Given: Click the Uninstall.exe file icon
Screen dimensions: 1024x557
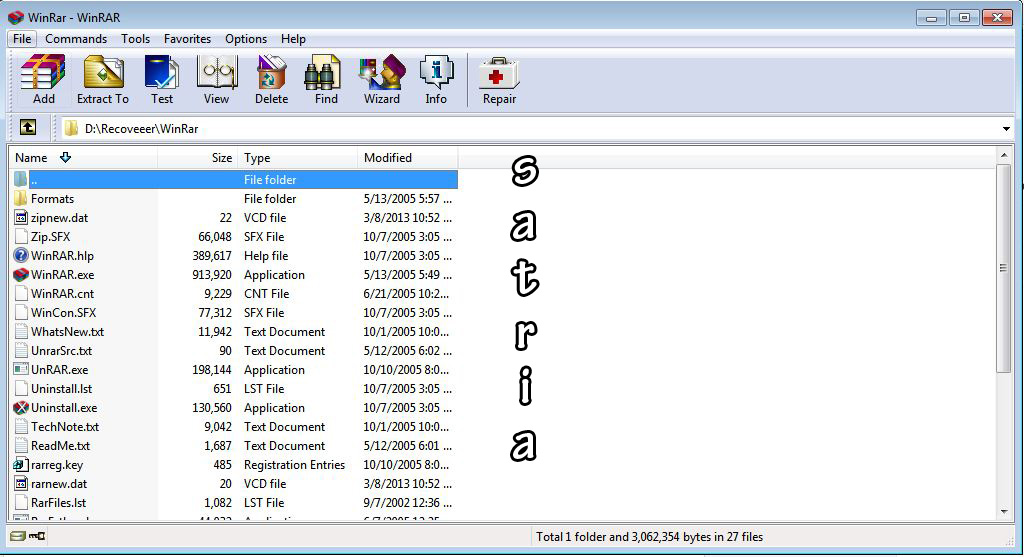Looking at the screenshot, I should click(21, 407).
